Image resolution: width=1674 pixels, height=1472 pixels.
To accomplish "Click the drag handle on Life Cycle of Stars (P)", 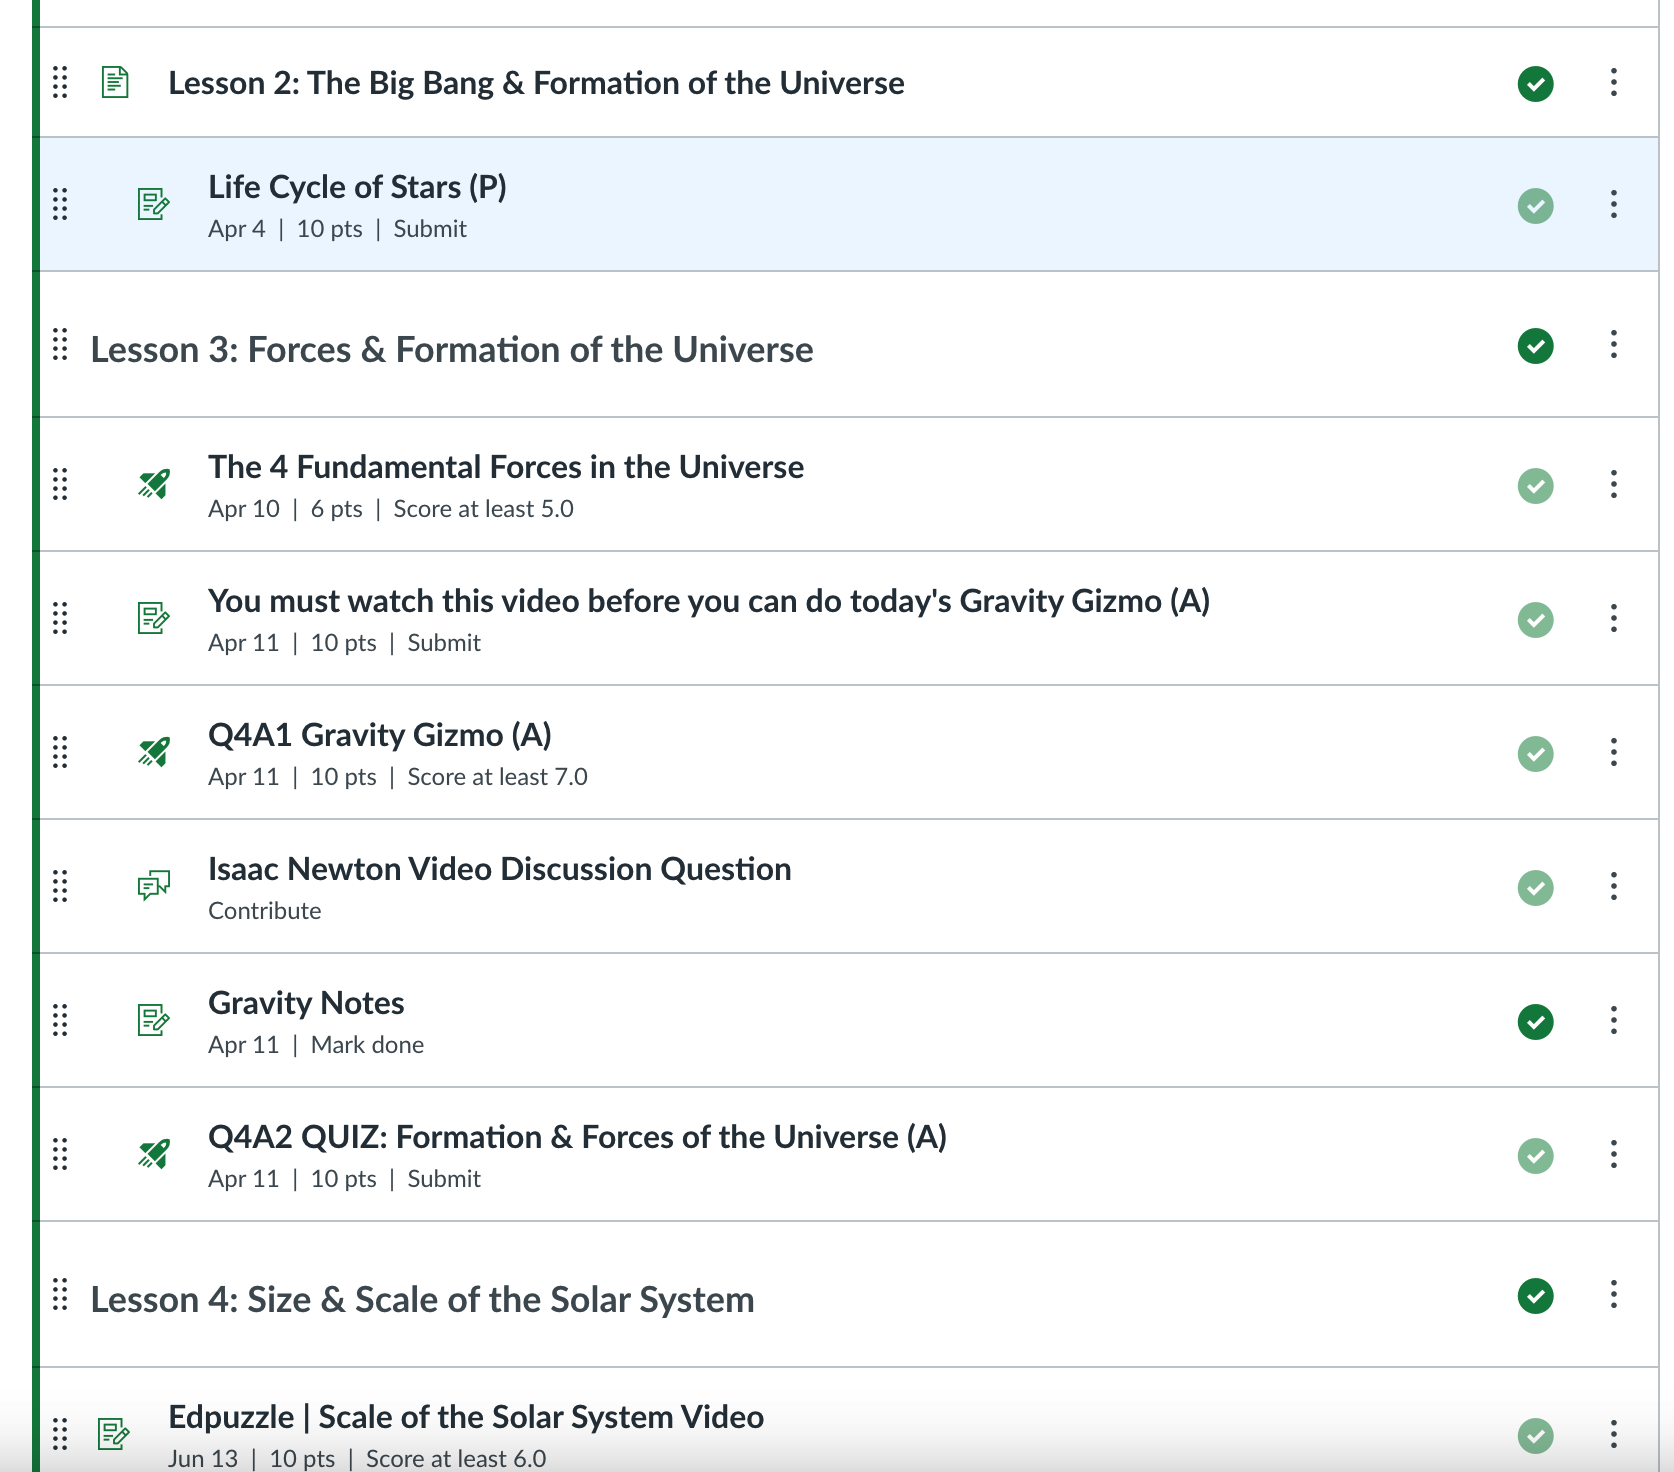I will pyautogui.click(x=60, y=204).
